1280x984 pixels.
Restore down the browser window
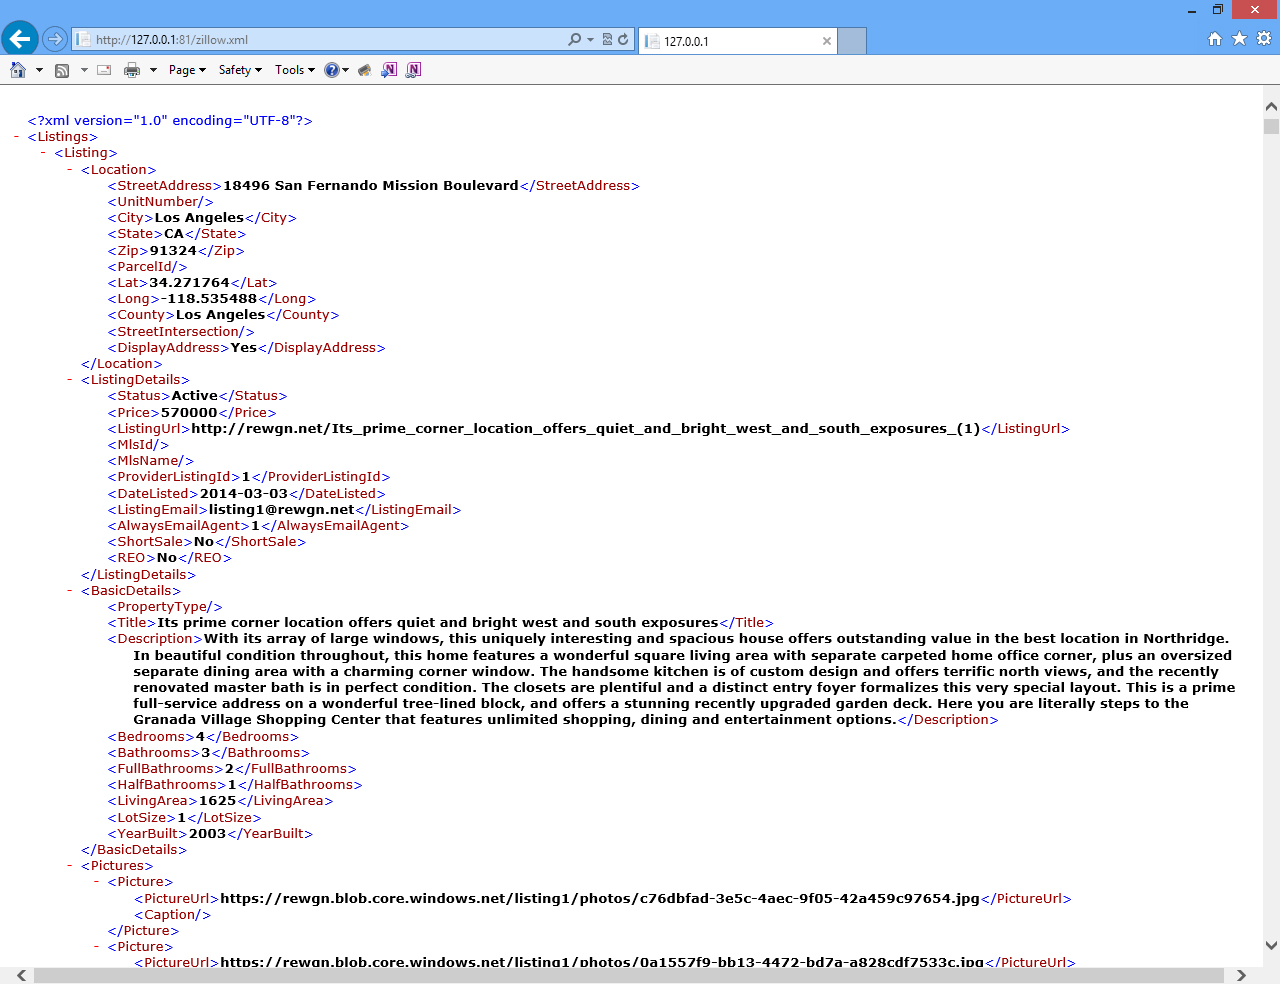point(1218,10)
